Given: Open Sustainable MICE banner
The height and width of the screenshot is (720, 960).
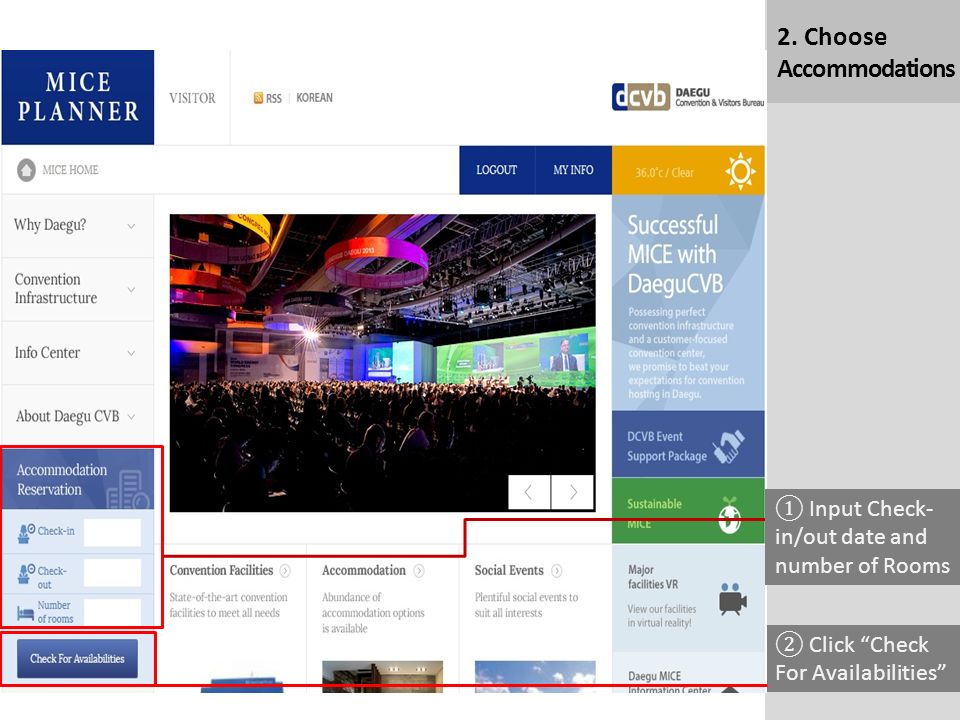Looking at the screenshot, I should coord(688,511).
